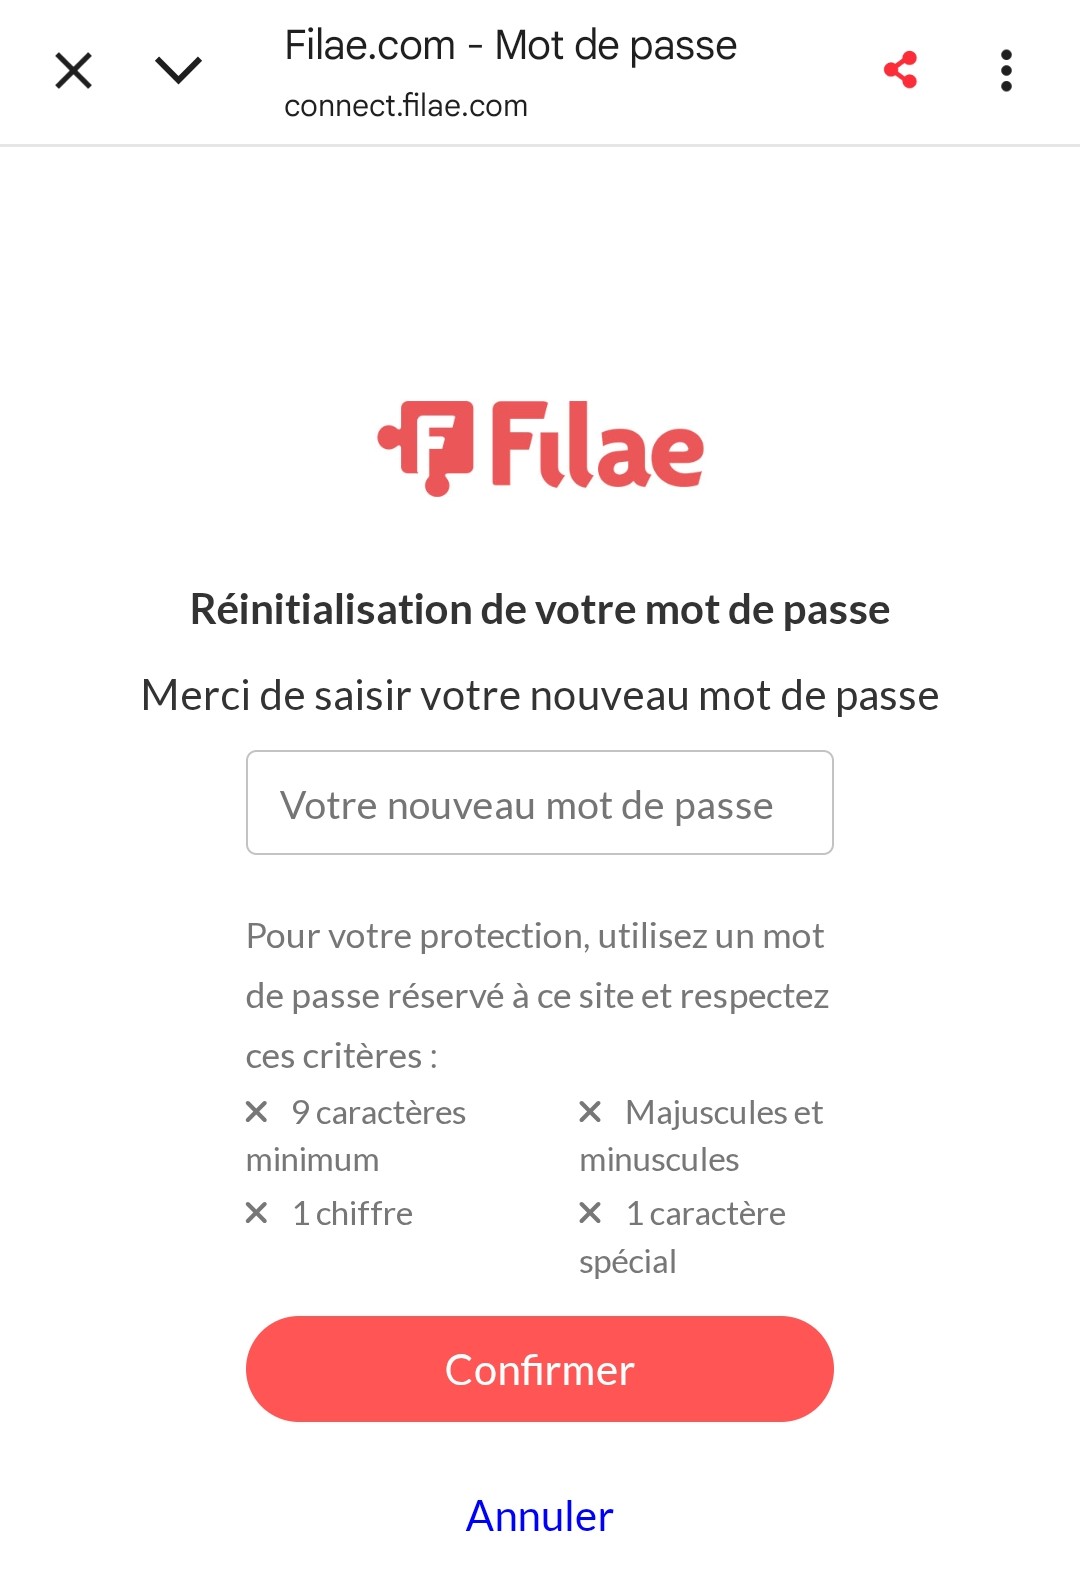Follow the Annuler link
Viewport: 1080px width, 1595px height.
[540, 1516]
